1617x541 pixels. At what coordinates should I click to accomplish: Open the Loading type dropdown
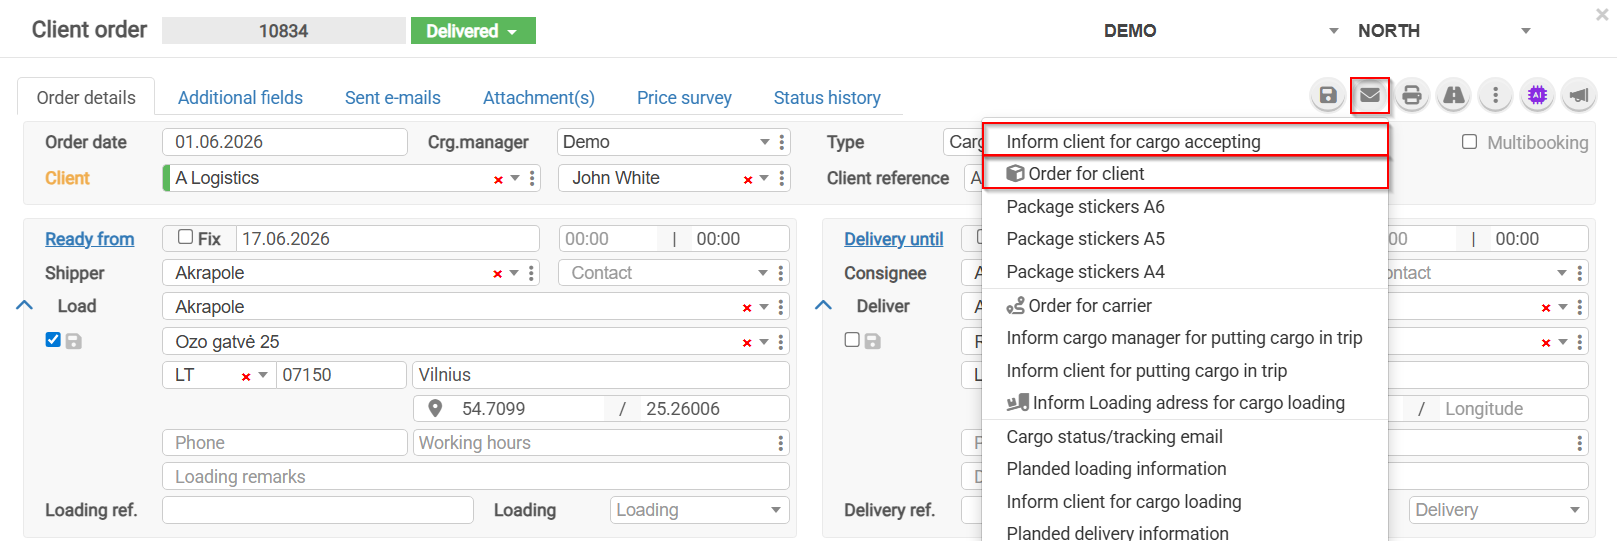(x=699, y=510)
